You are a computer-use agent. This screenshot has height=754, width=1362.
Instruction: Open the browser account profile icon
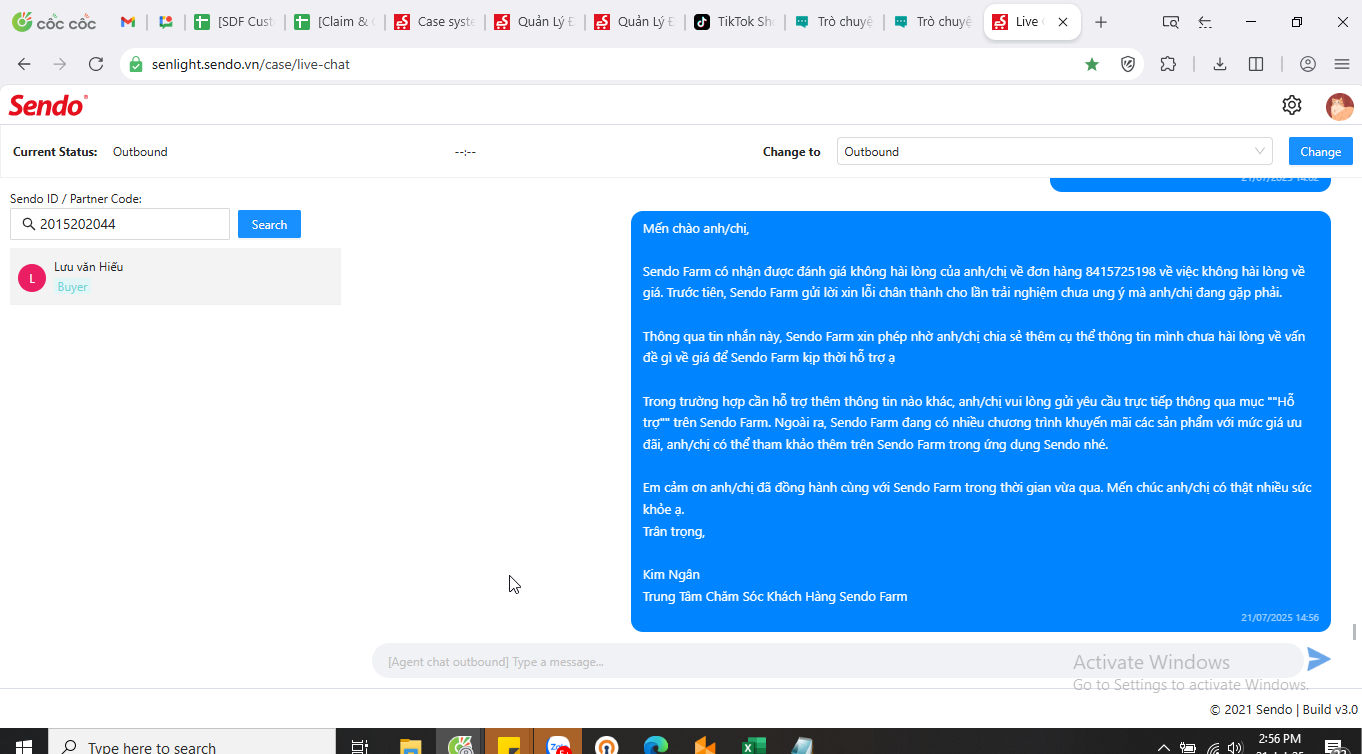[1308, 64]
